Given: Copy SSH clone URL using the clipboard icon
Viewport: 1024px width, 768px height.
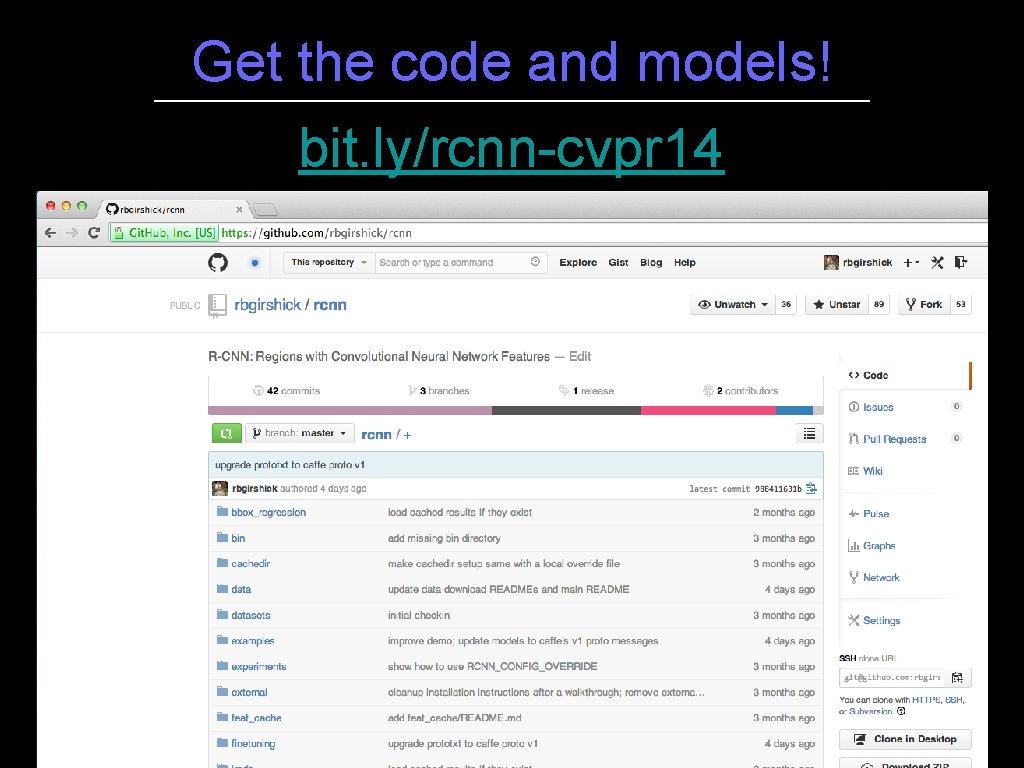Looking at the screenshot, I should tap(957, 677).
